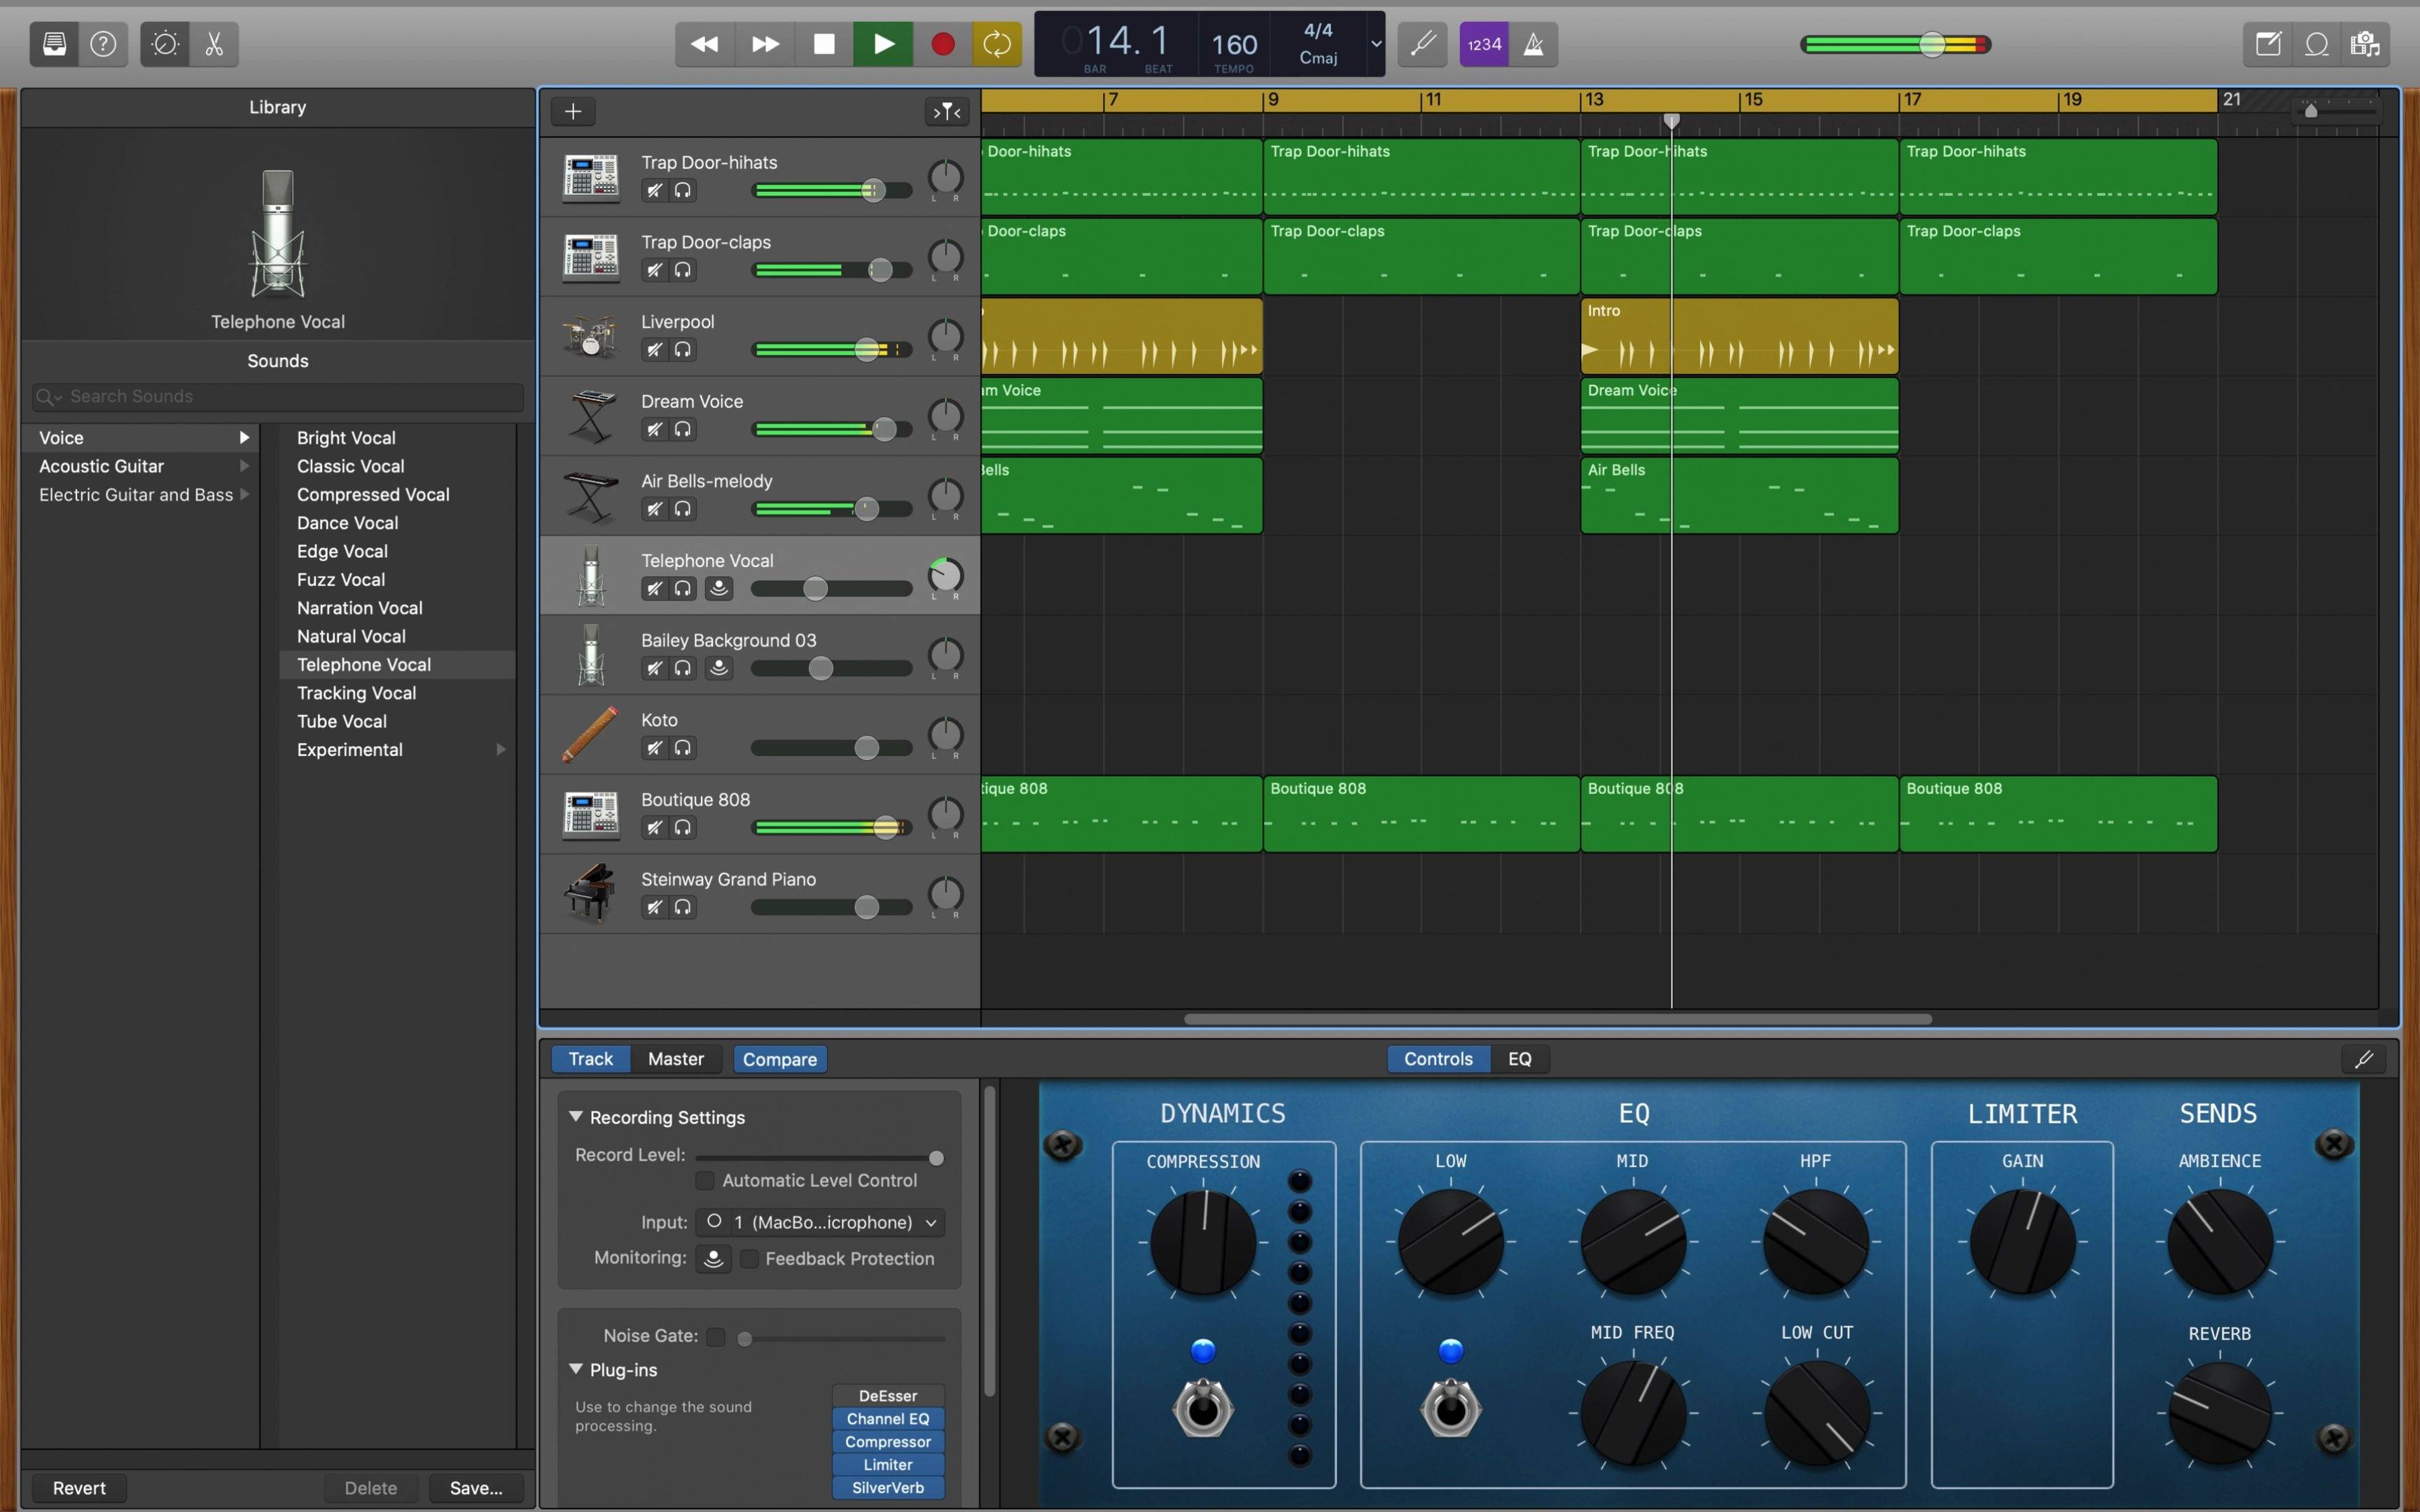
Task: Select Telephone Vocal in the Library list
Action: click(x=363, y=664)
